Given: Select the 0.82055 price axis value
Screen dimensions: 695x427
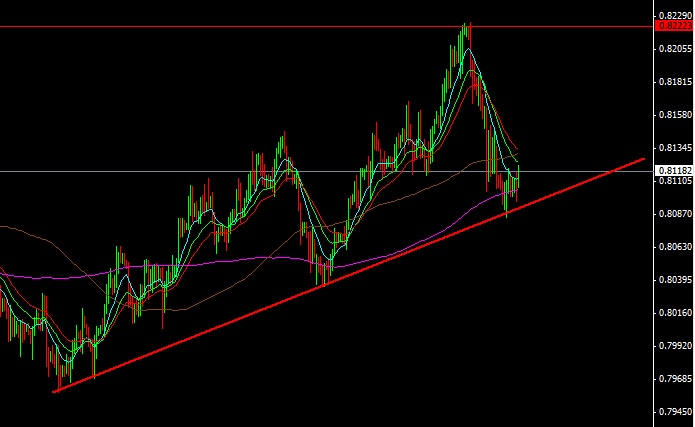Looking at the screenshot, I should [675, 49].
